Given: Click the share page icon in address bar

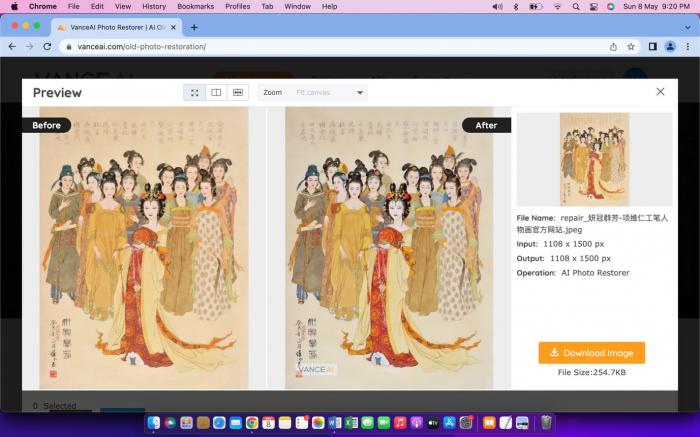Looking at the screenshot, I should (x=613, y=46).
